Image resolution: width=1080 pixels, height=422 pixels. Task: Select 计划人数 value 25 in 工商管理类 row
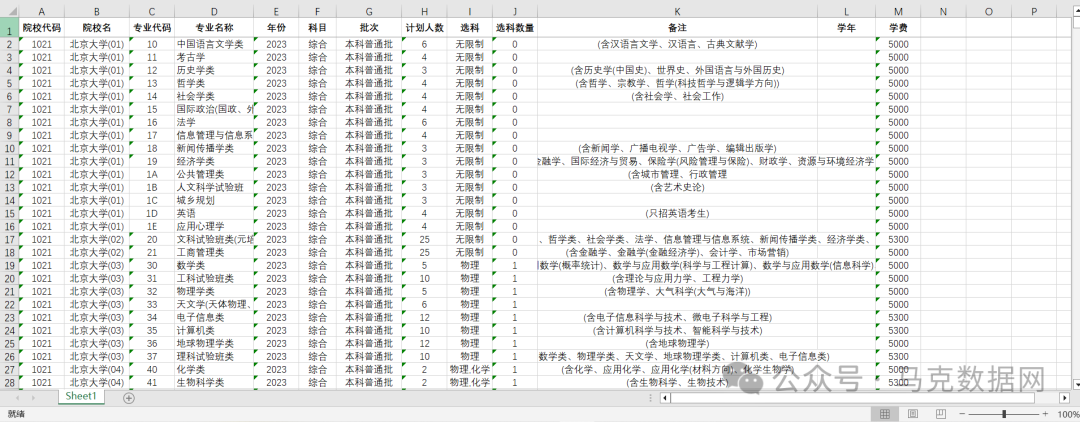(x=424, y=252)
